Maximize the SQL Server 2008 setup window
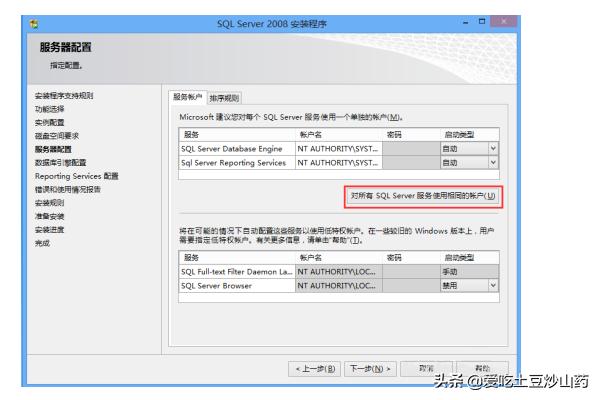Screen dimensions: 600x400 coord(482,22)
